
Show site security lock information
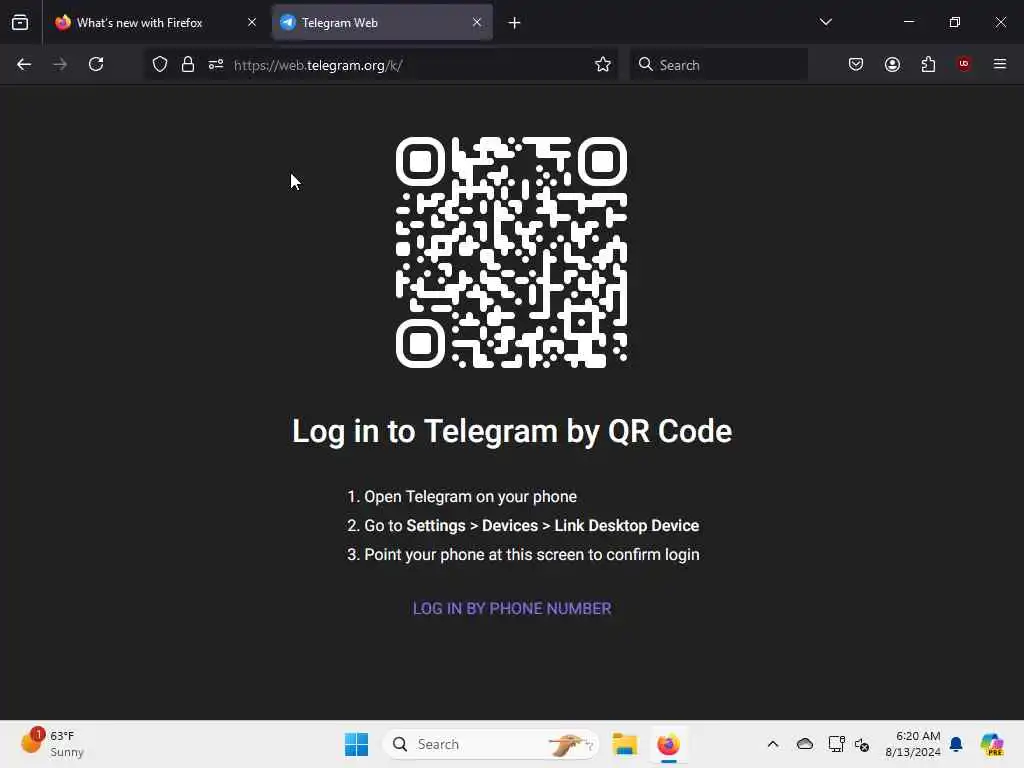tap(188, 64)
